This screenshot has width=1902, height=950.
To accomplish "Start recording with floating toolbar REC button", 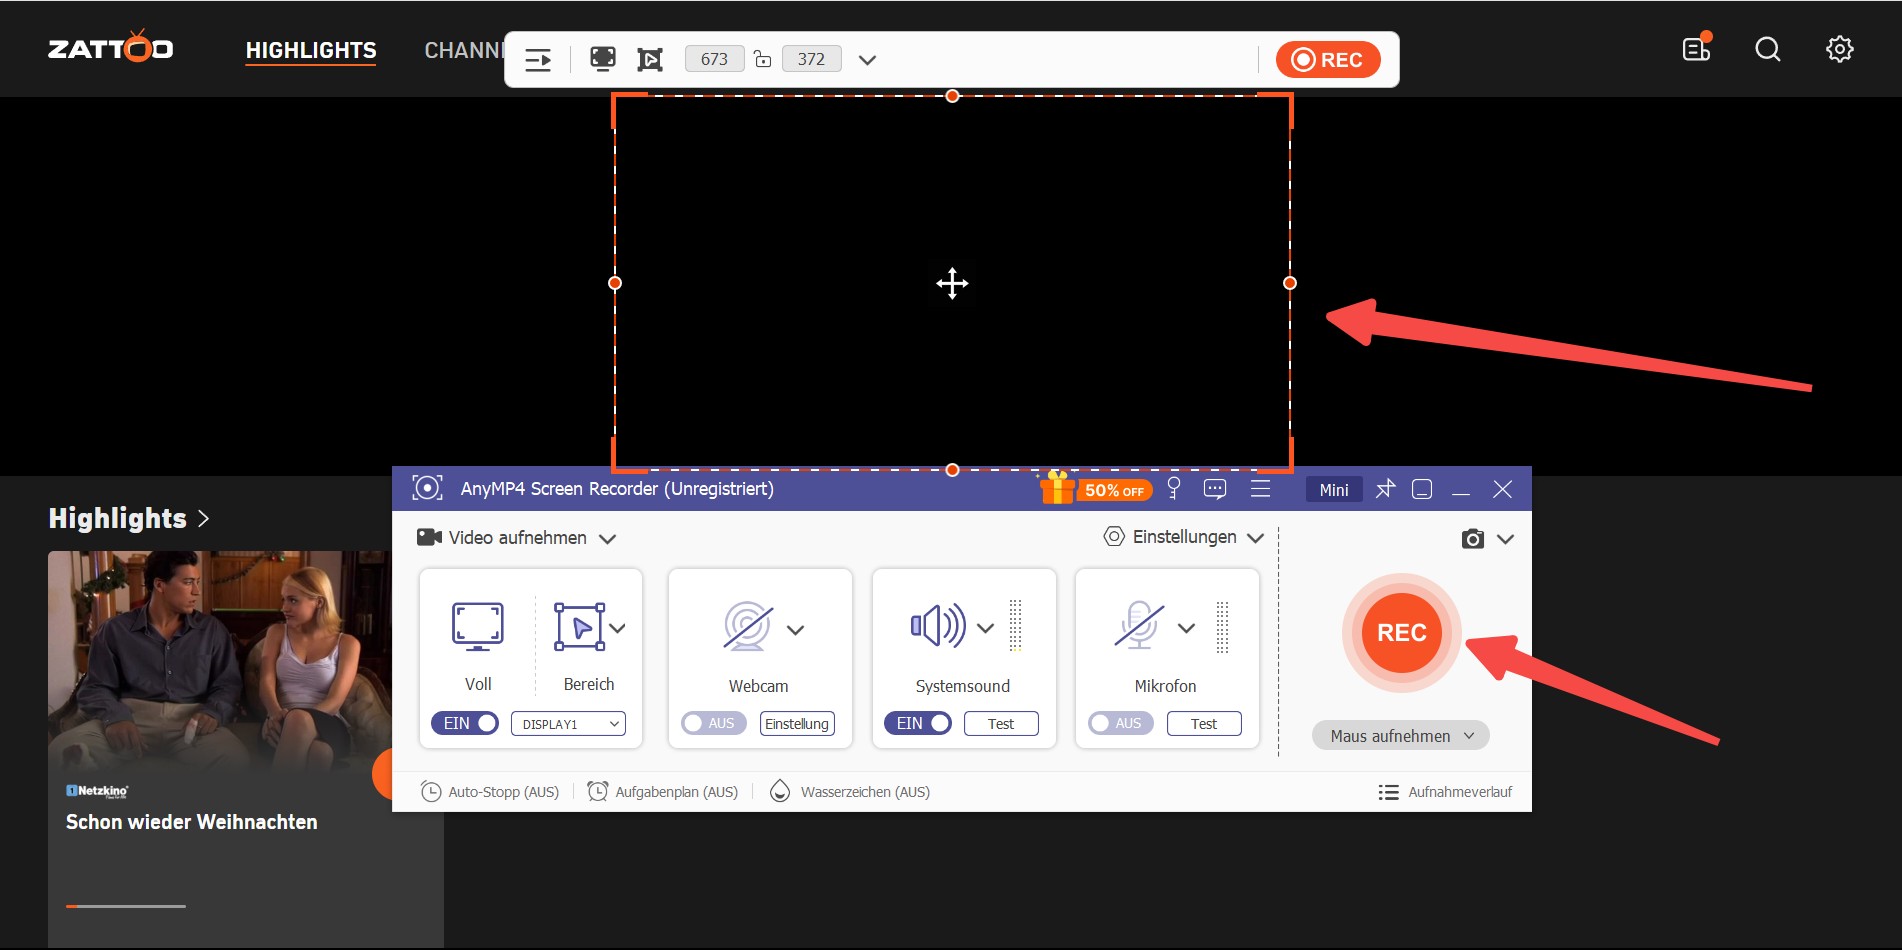I will (1328, 59).
